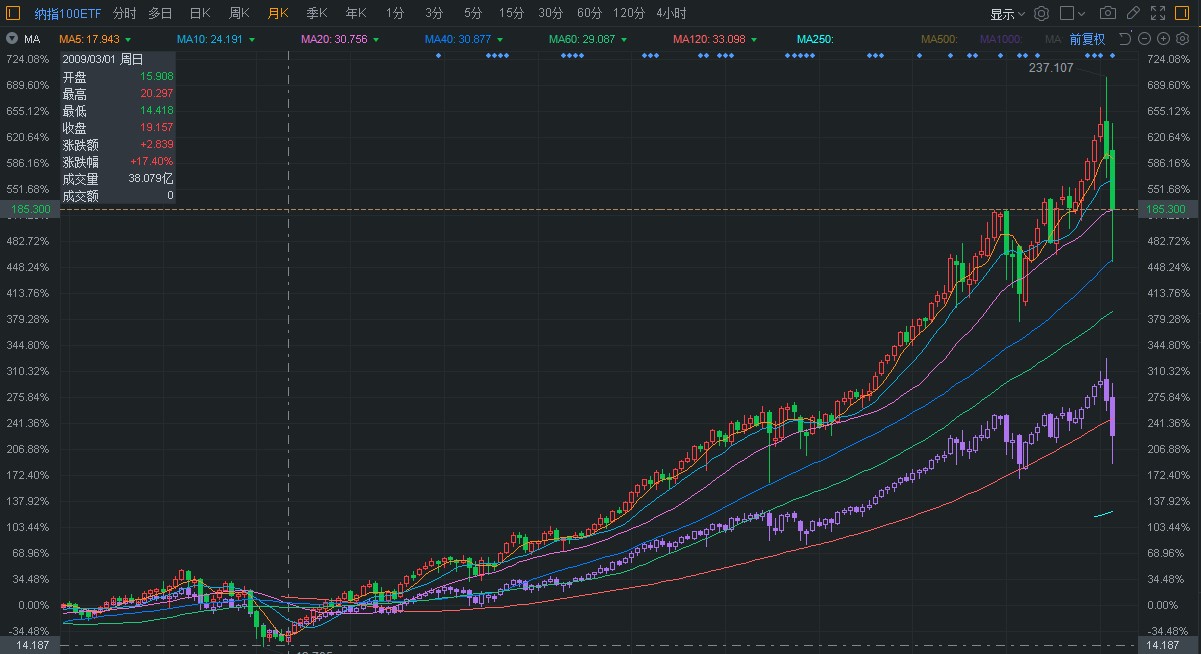Switch to 周K weekly chart tab
1201x654 pixels.
(x=239, y=13)
